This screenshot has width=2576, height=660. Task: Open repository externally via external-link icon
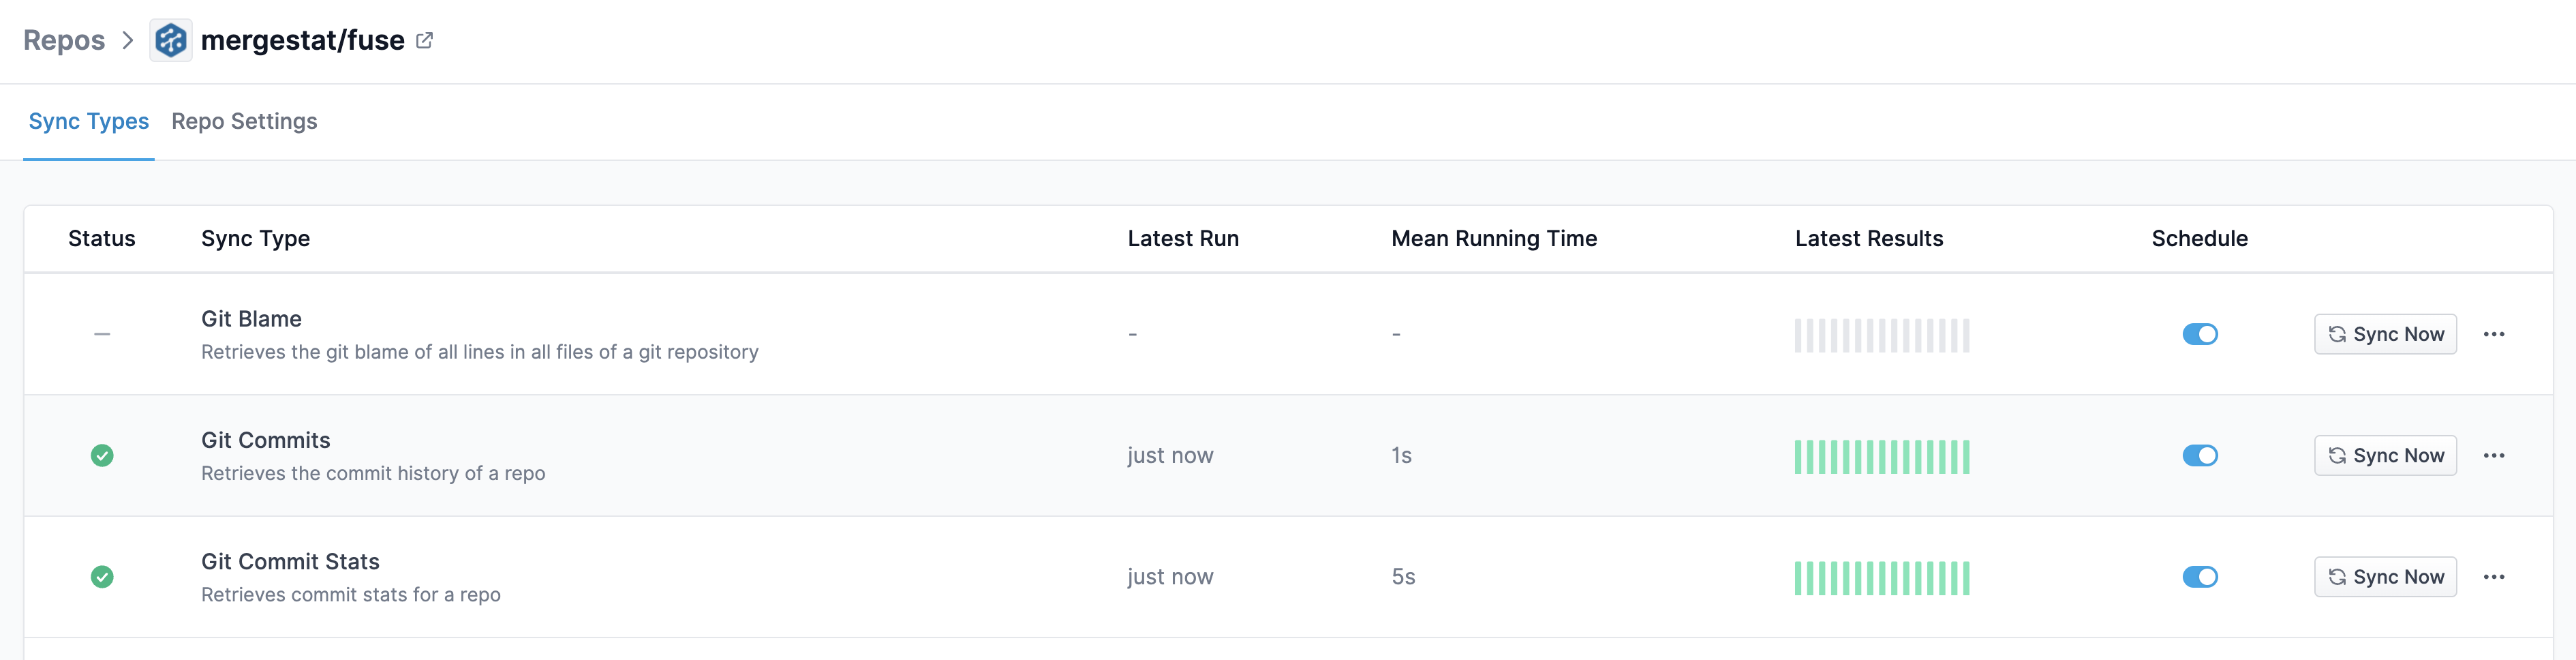click(x=424, y=39)
